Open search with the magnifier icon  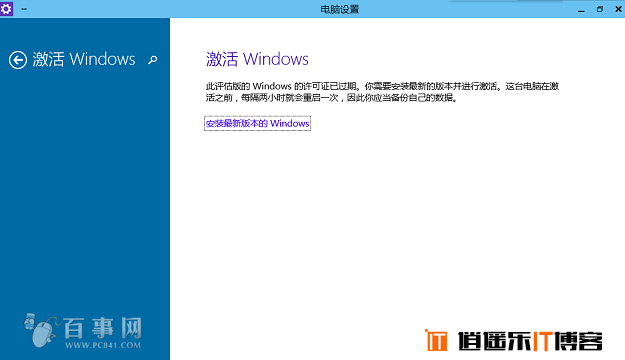(152, 60)
